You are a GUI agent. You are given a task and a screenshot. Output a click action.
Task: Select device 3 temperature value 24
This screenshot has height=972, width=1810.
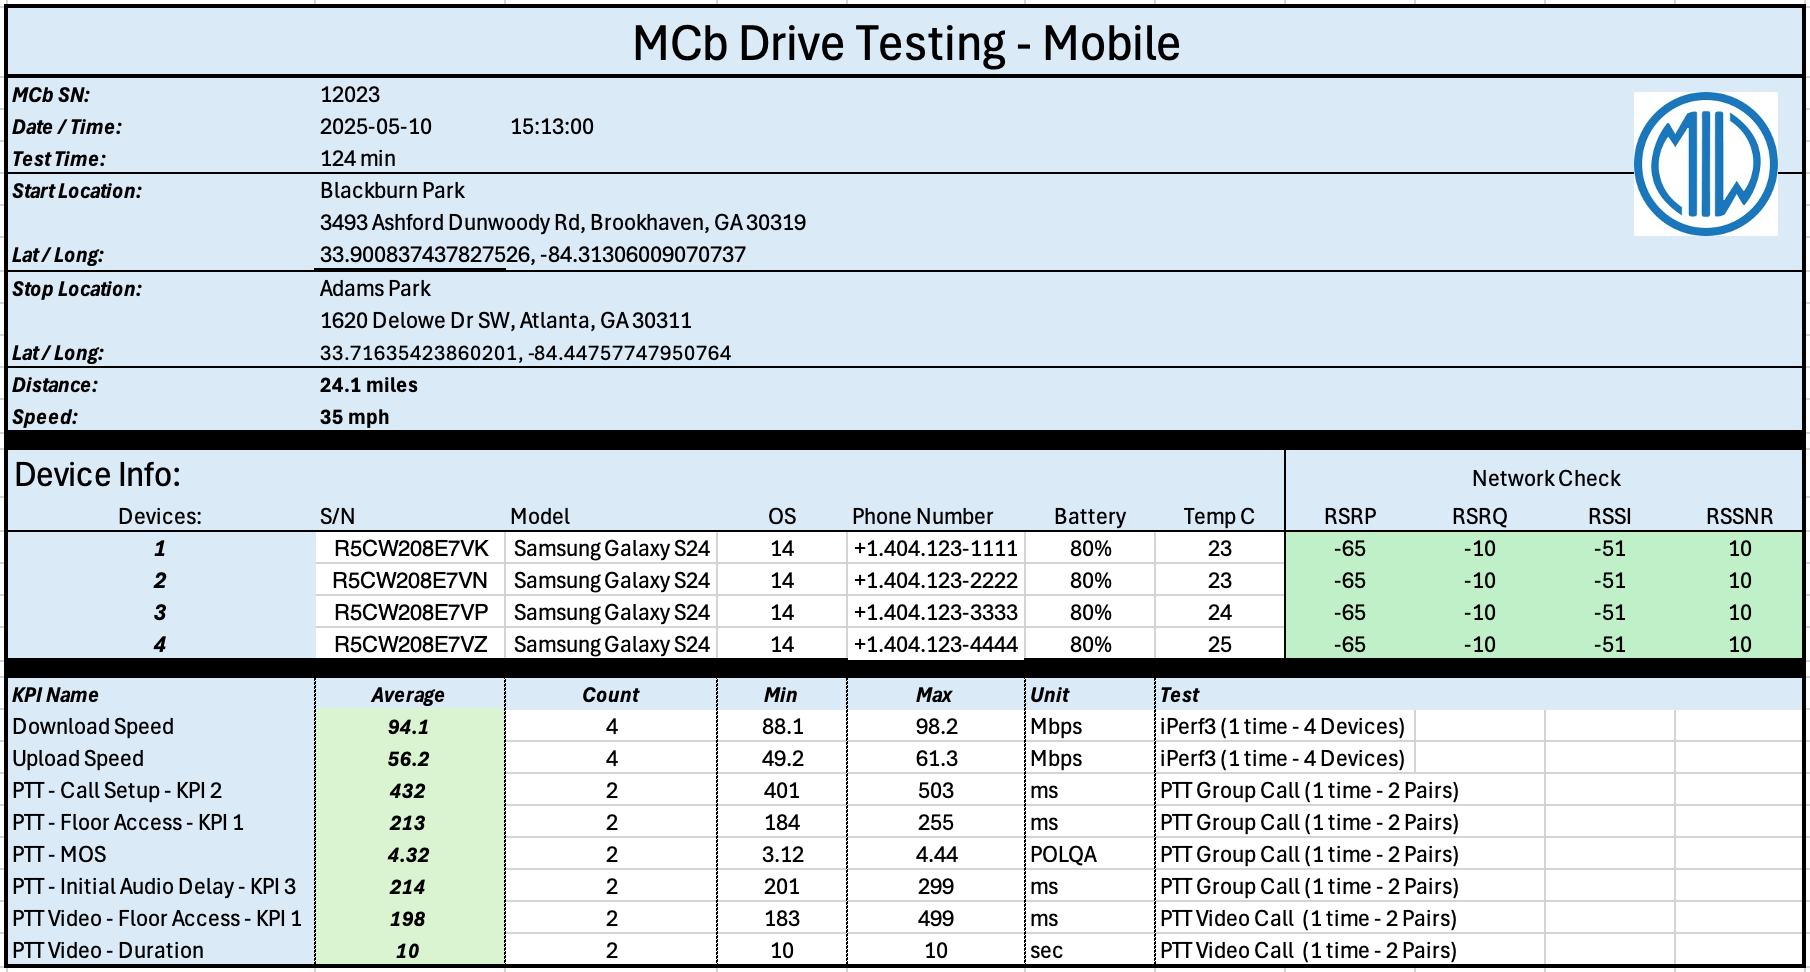click(1219, 613)
